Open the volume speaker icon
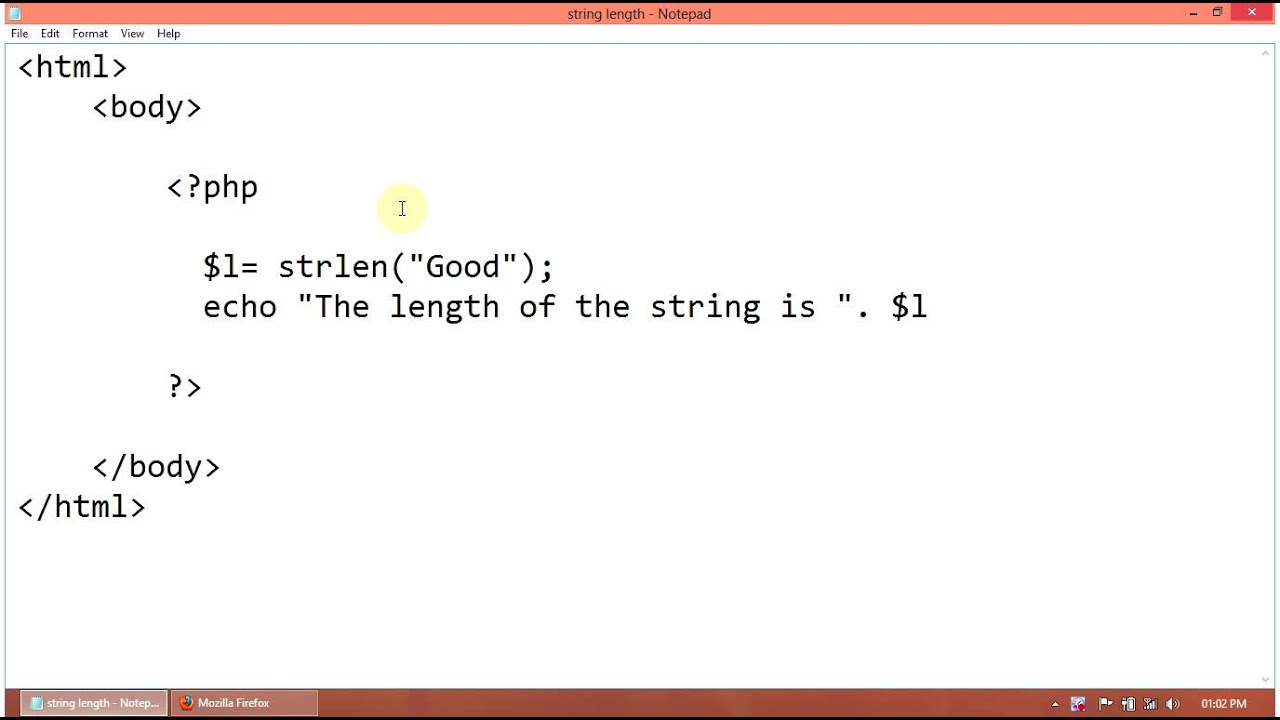Viewport: 1280px width, 720px height. point(1172,704)
